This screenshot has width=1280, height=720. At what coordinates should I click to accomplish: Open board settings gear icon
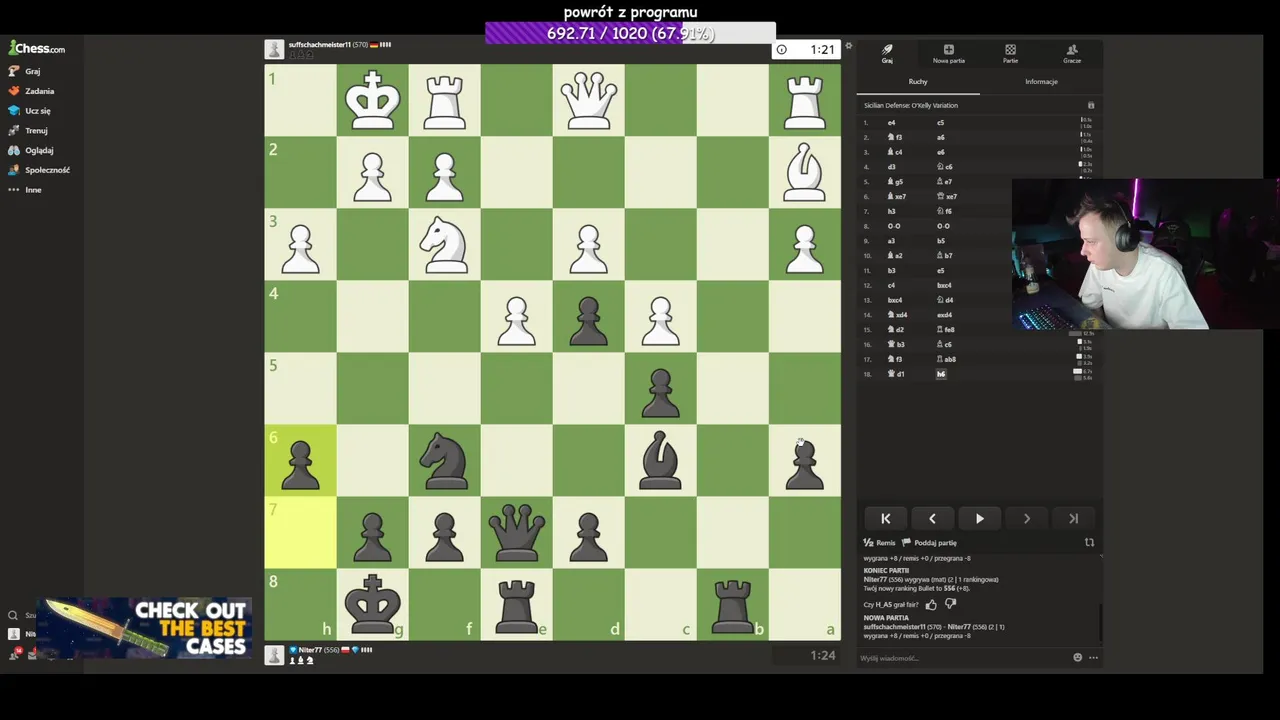pos(848,46)
